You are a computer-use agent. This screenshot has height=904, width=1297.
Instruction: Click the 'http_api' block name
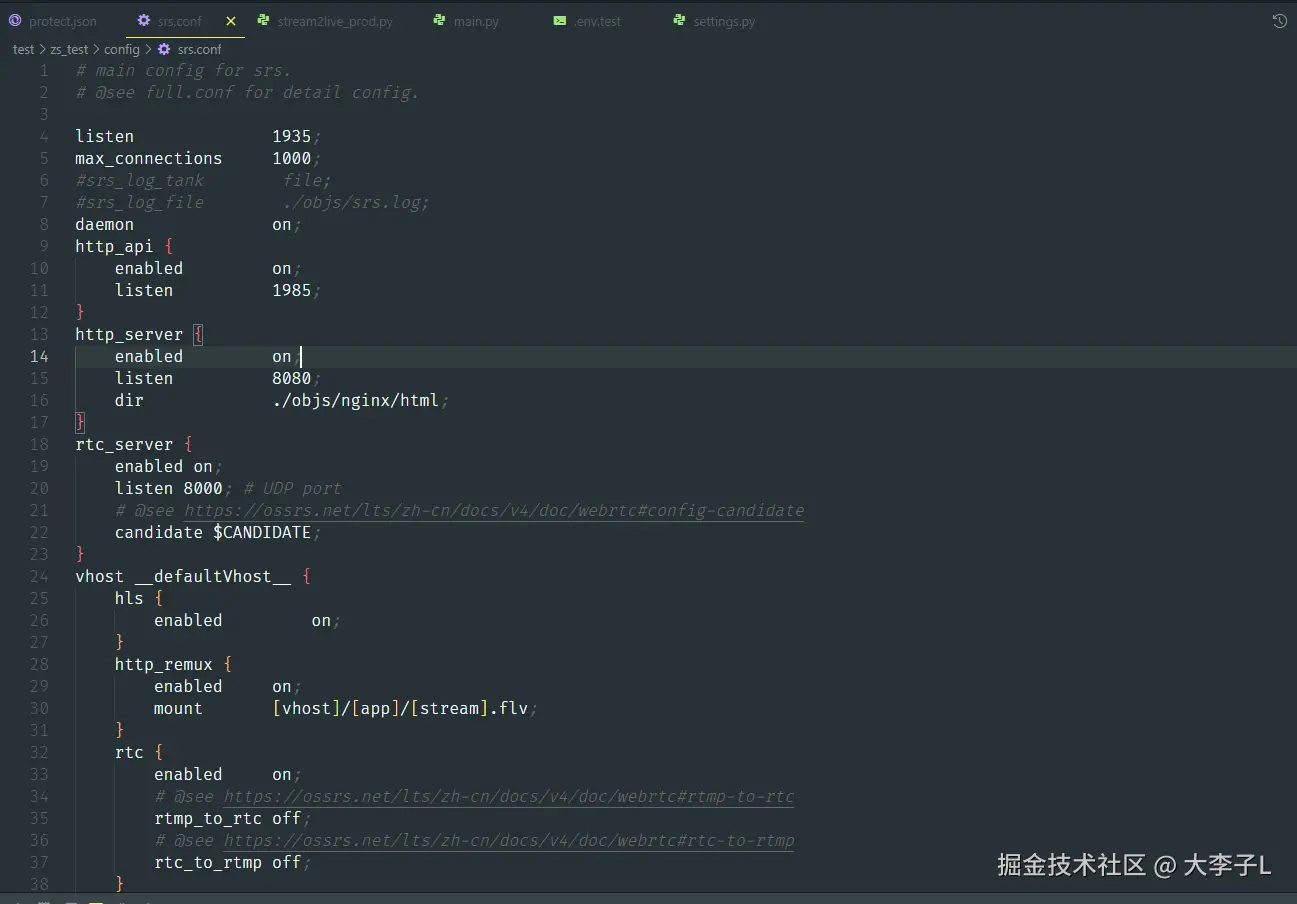(114, 246)
